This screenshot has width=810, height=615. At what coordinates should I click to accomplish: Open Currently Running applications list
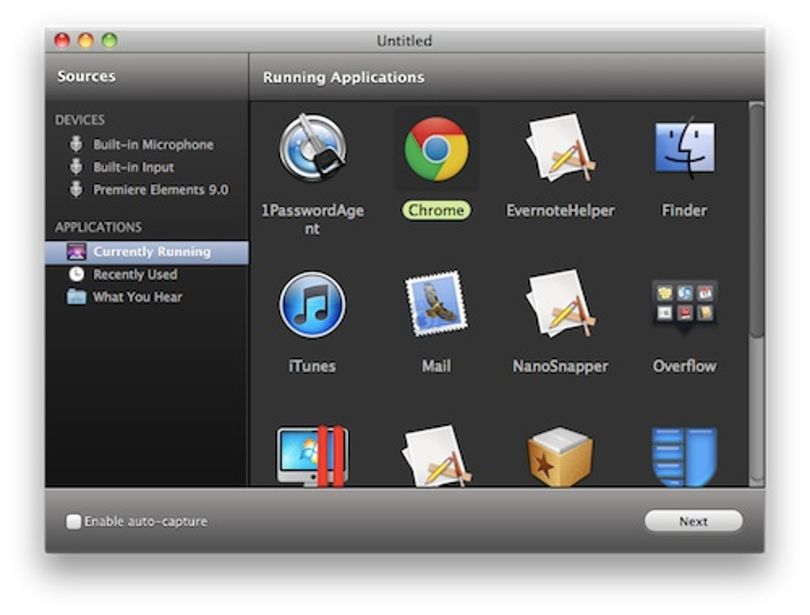click(147, 253)
